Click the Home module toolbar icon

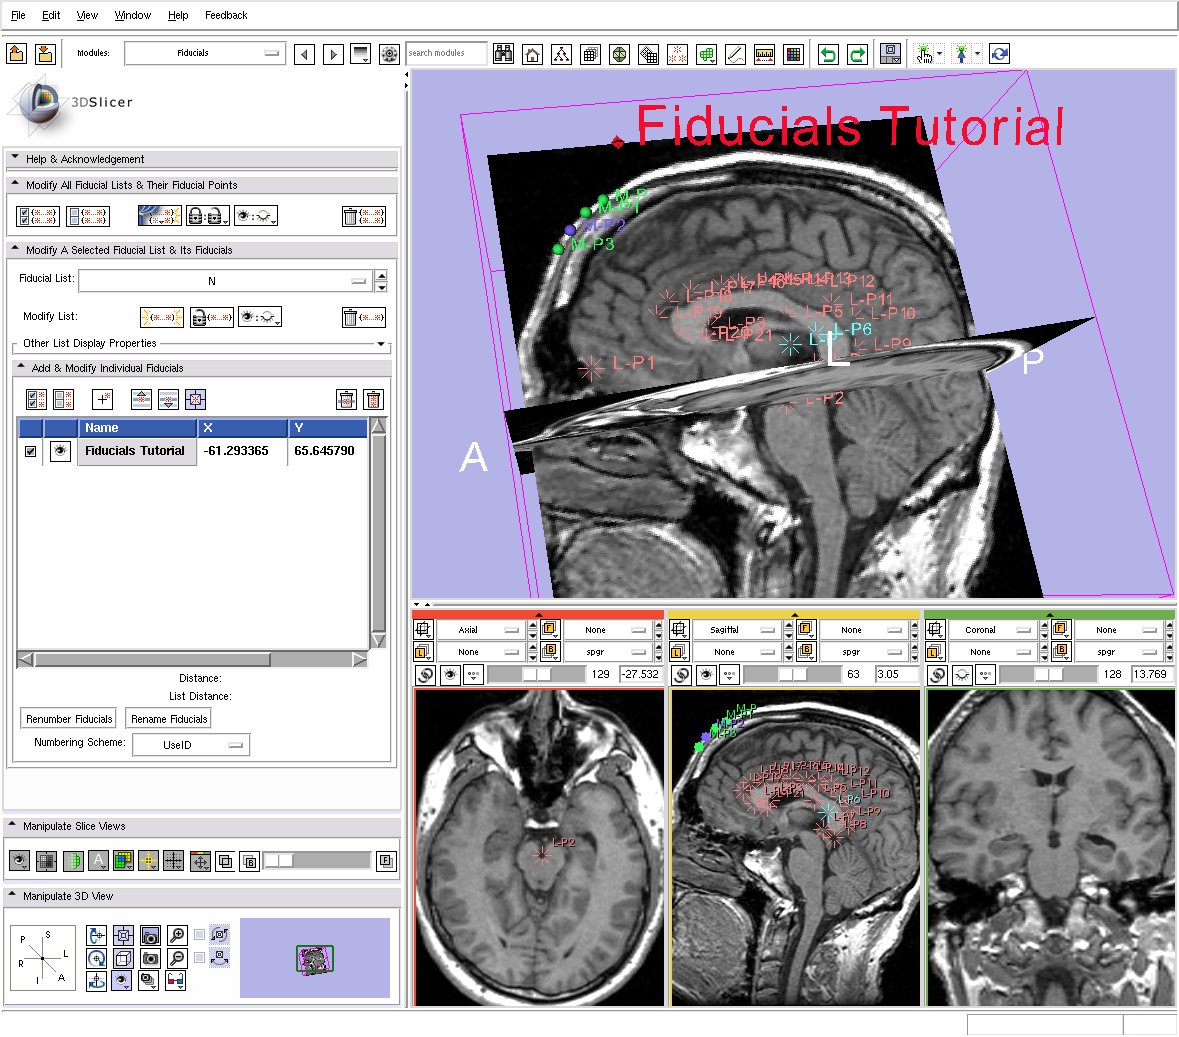(x=533, y=54)
